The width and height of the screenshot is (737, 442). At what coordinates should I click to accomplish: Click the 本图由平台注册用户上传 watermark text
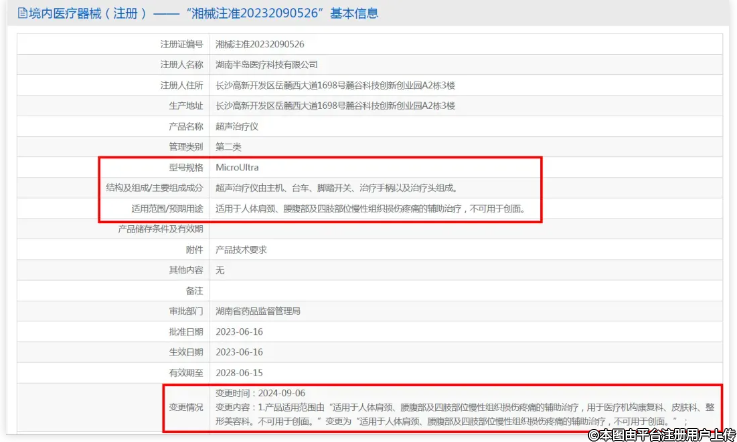click(x=661, y=434)
